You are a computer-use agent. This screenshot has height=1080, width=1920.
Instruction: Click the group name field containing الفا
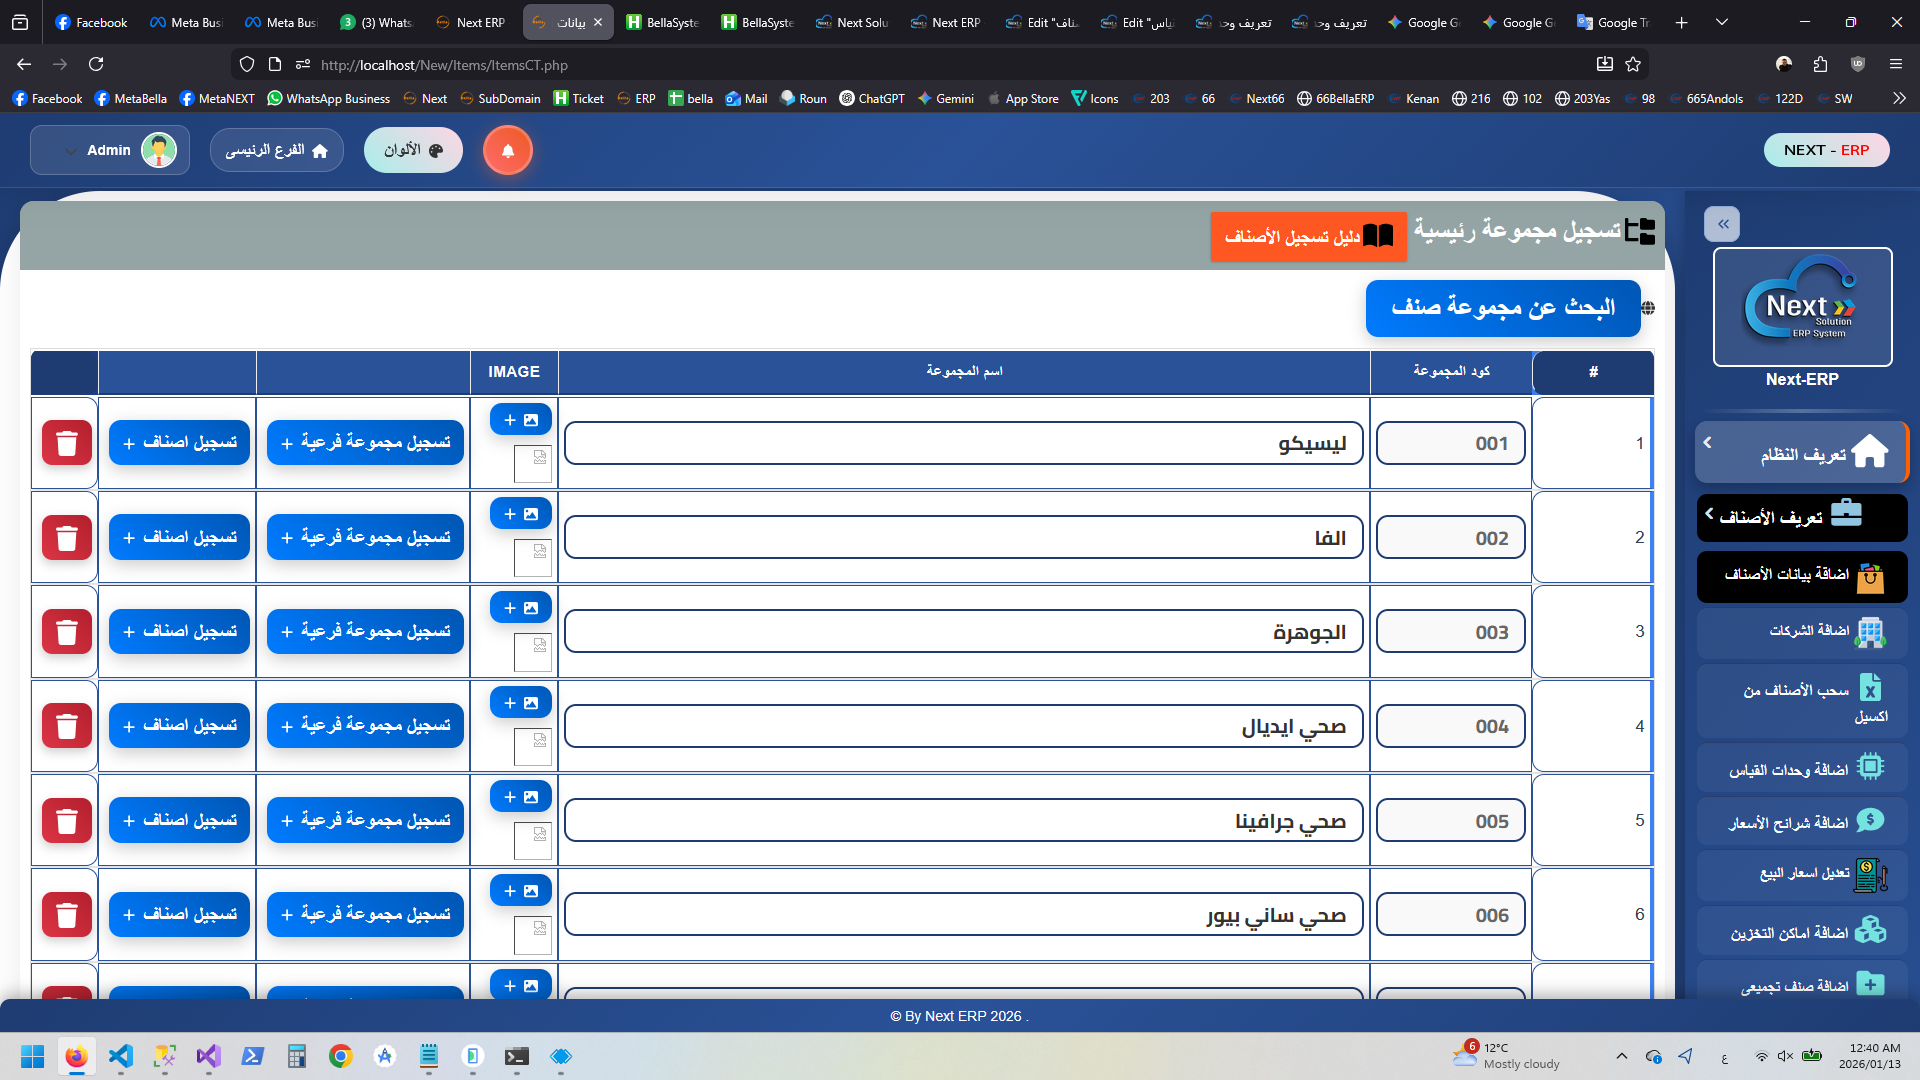pyautogui.click(x=963, y=538)
